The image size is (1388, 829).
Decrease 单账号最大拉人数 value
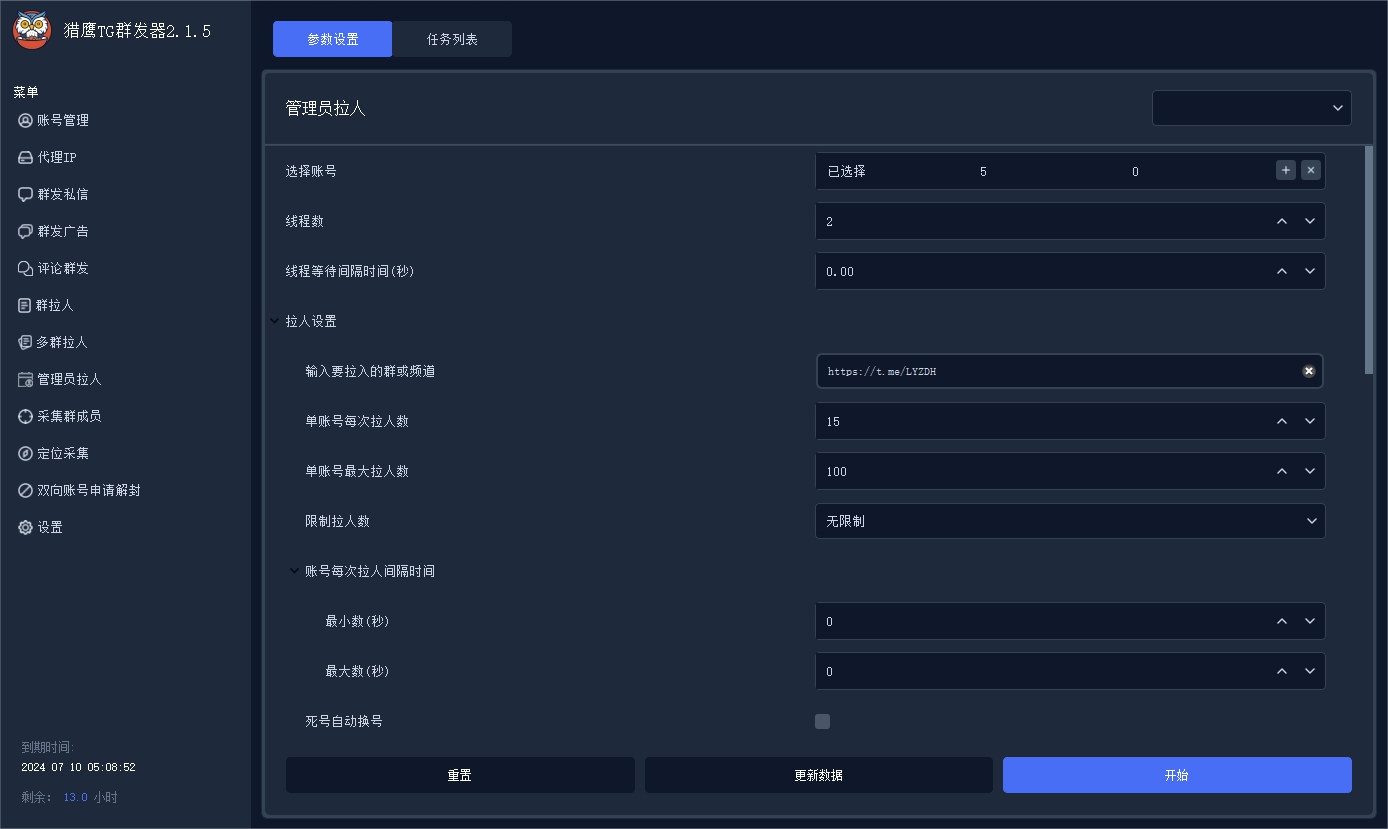click(x=1310, y=471)
